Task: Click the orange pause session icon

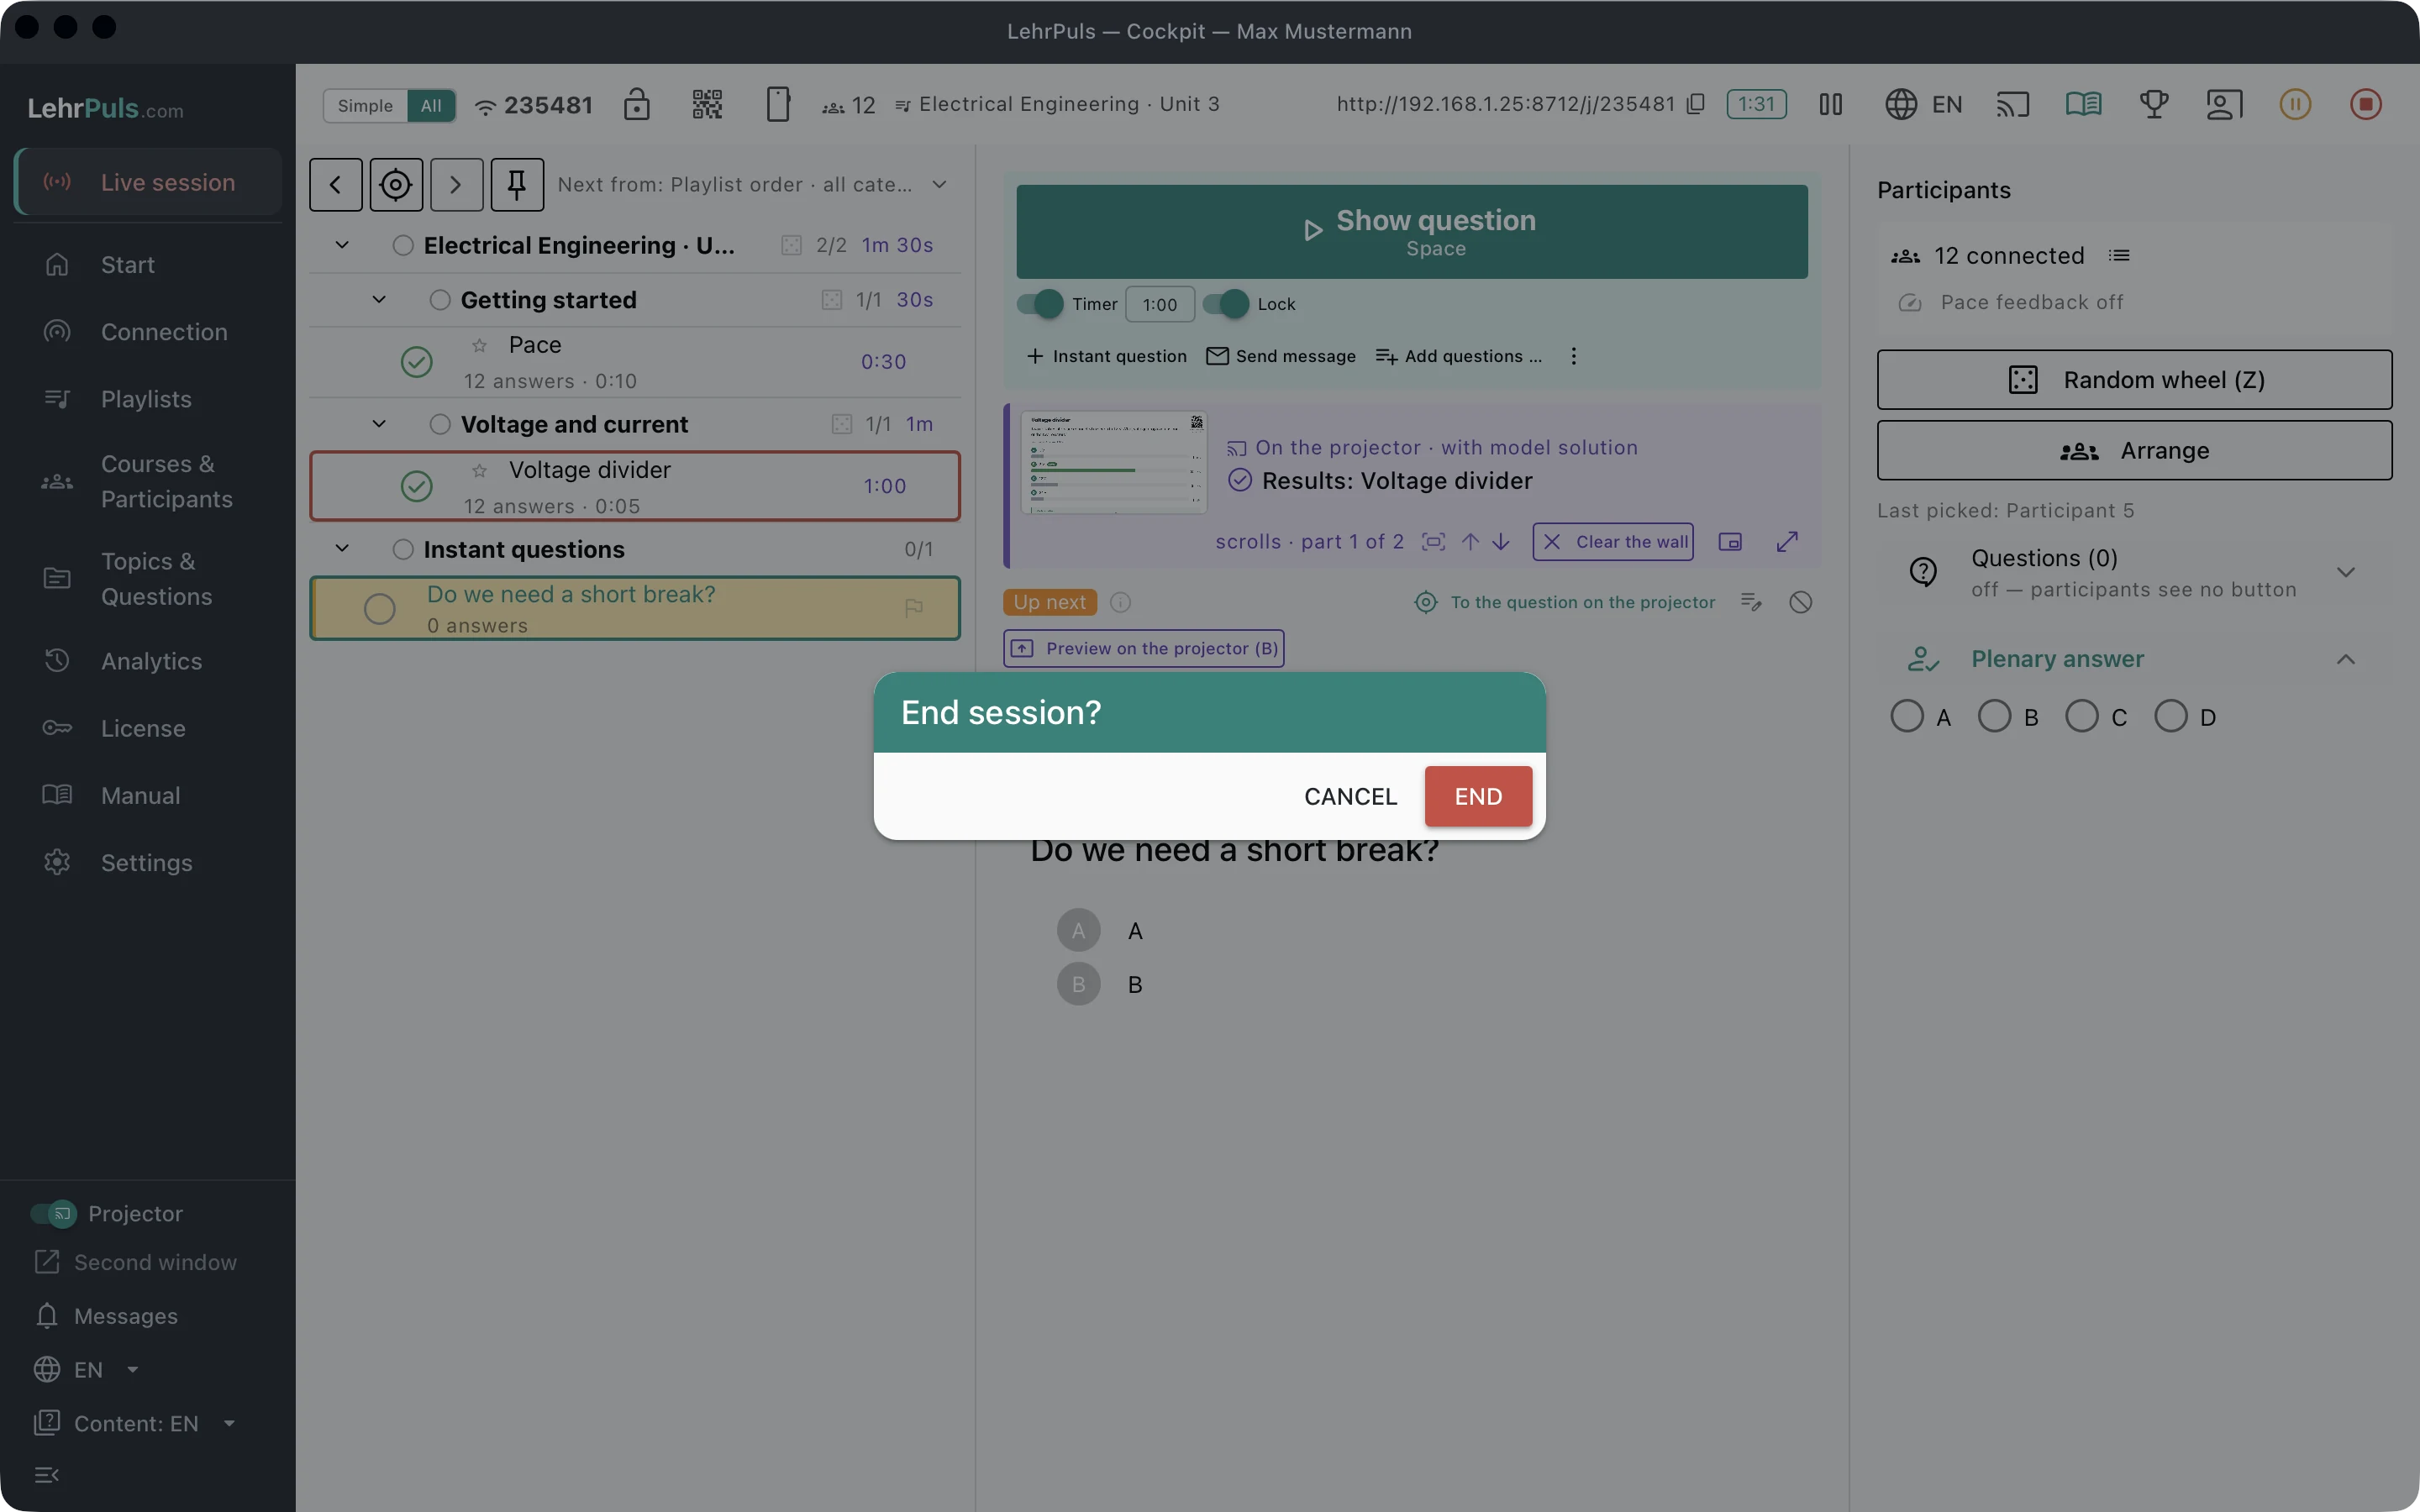Action: [x=2295, y=104]
